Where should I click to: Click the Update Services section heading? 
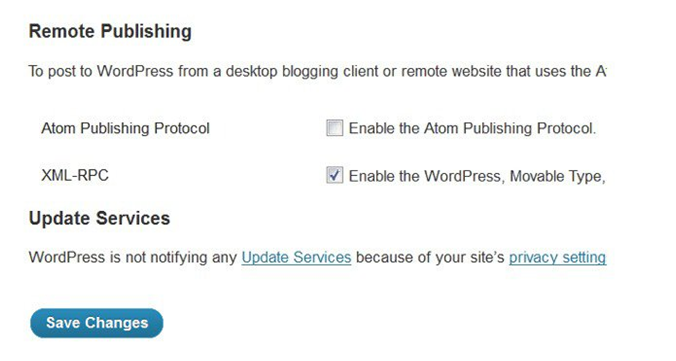[x=100, y=218]
